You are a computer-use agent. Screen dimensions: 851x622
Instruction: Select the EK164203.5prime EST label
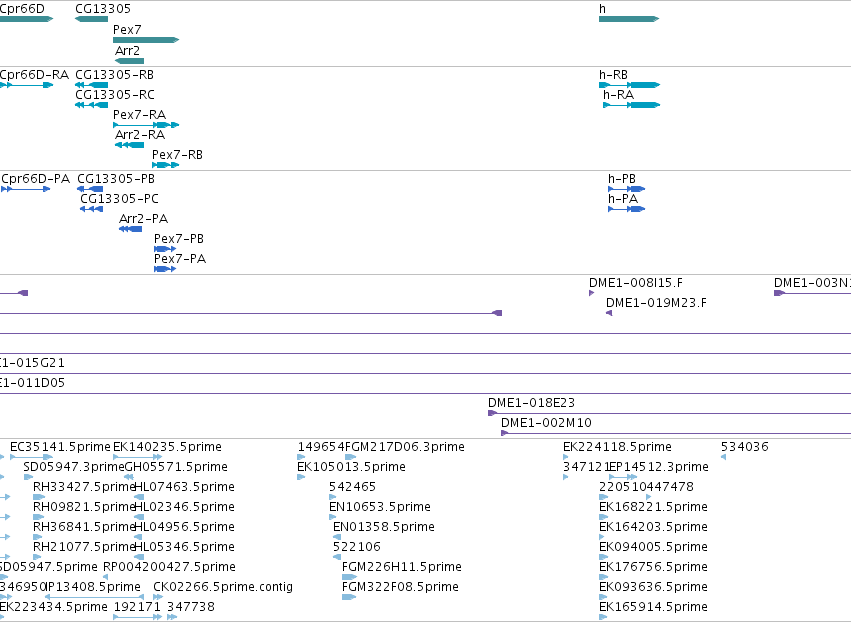(x=653, y=528)
